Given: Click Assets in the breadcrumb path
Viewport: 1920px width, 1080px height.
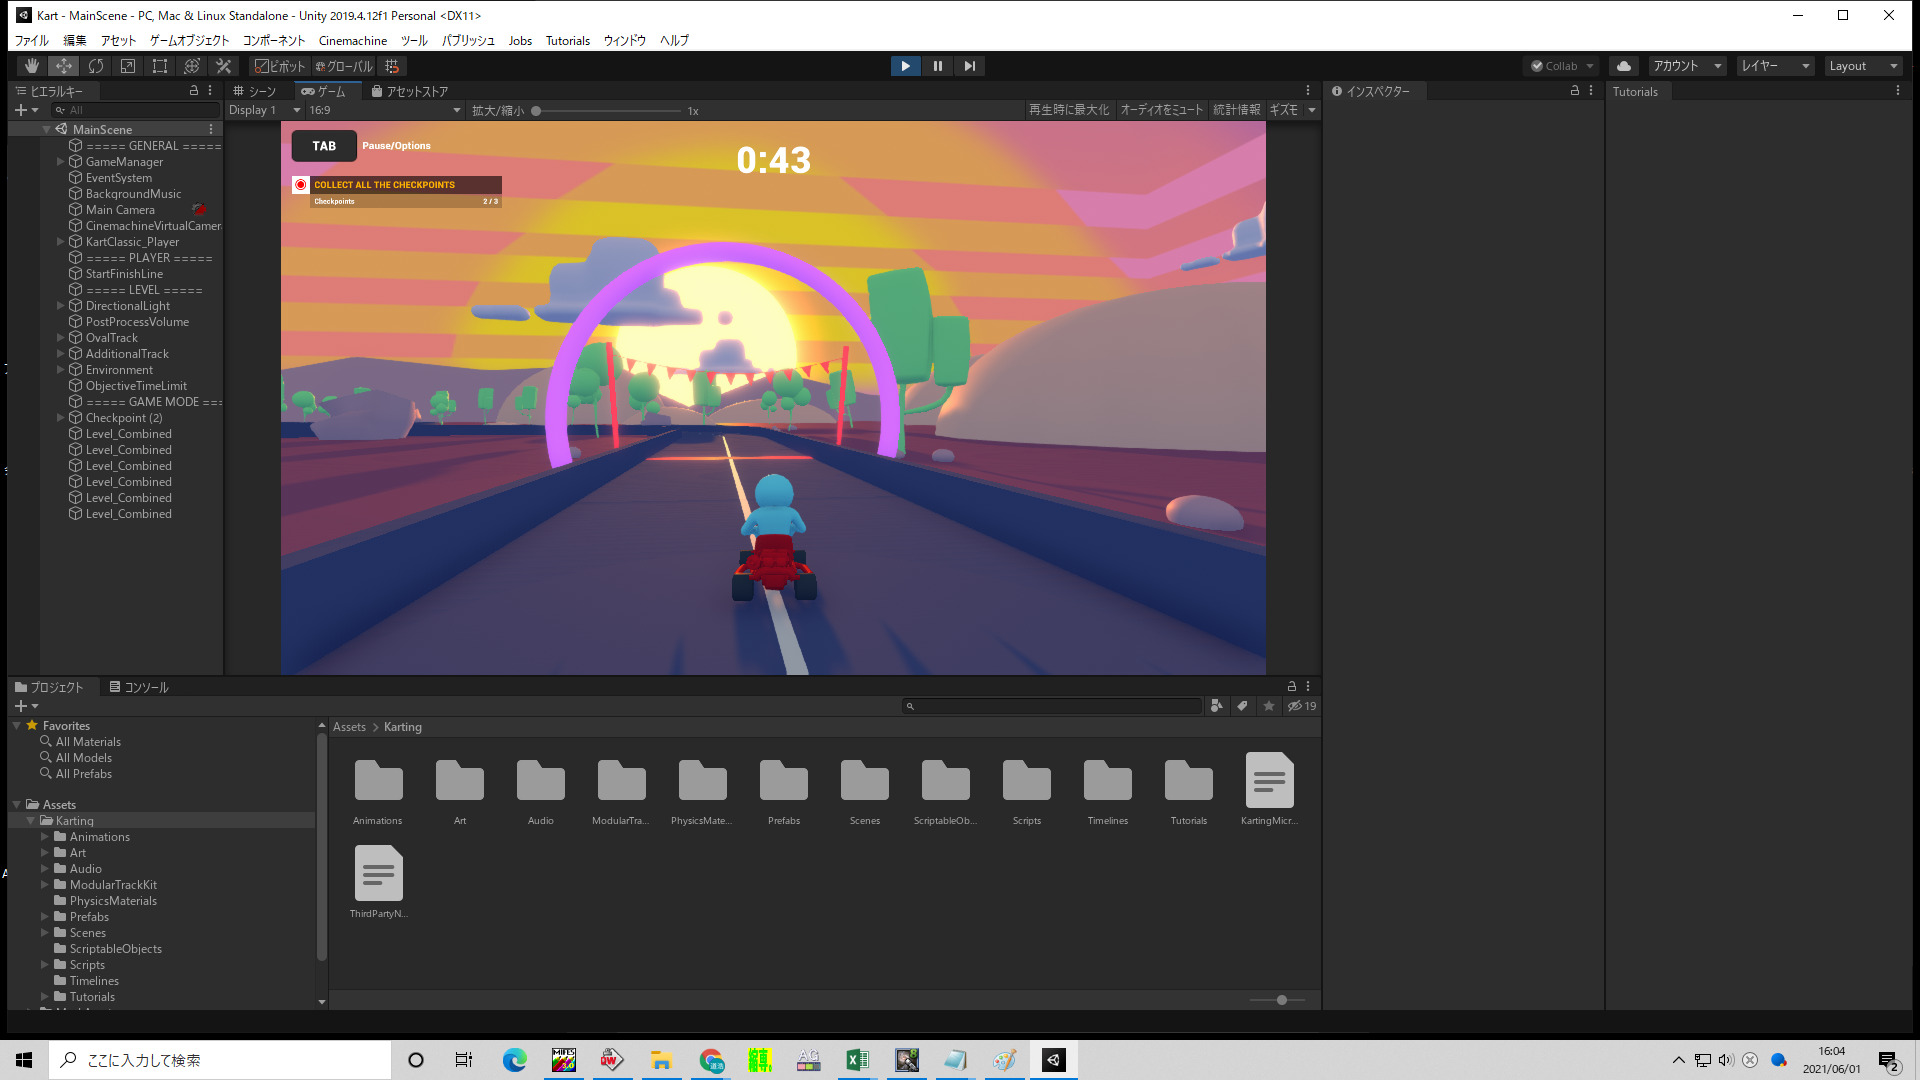Looking at the screenshot, I should [x=349, y=727].
